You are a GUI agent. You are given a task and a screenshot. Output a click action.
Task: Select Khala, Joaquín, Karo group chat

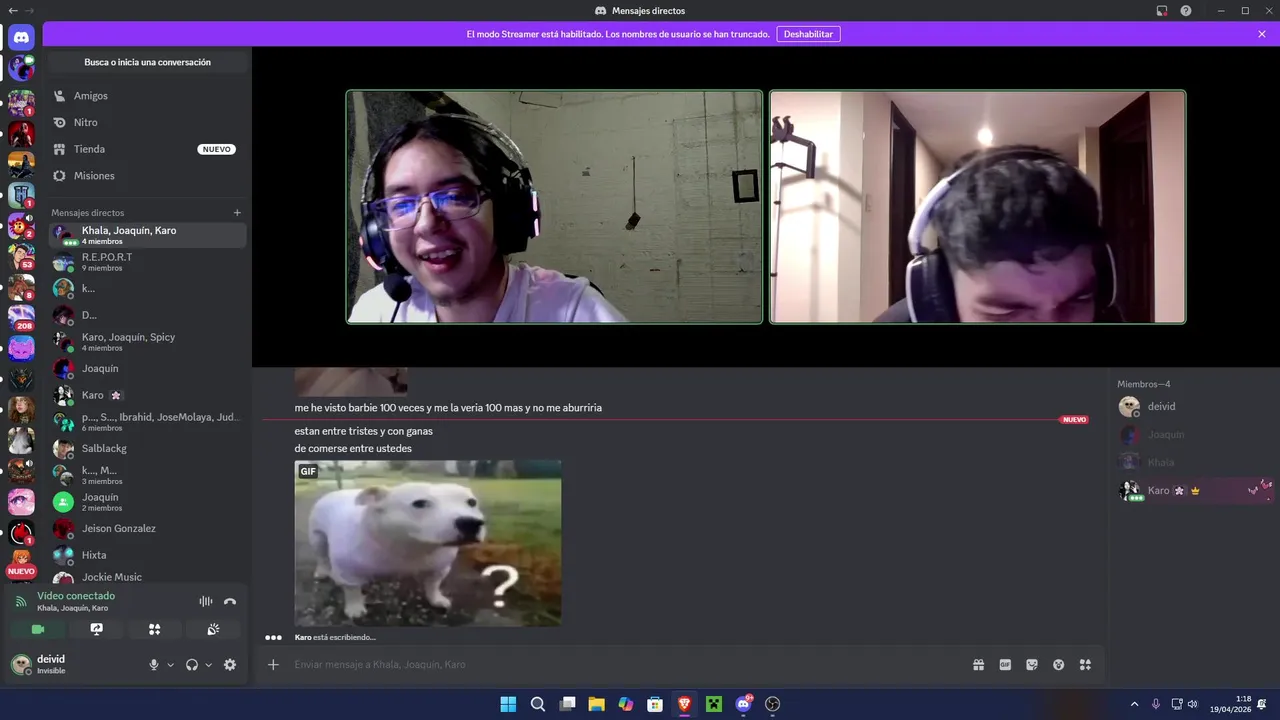pyautogui.click(x=147, y=235)
